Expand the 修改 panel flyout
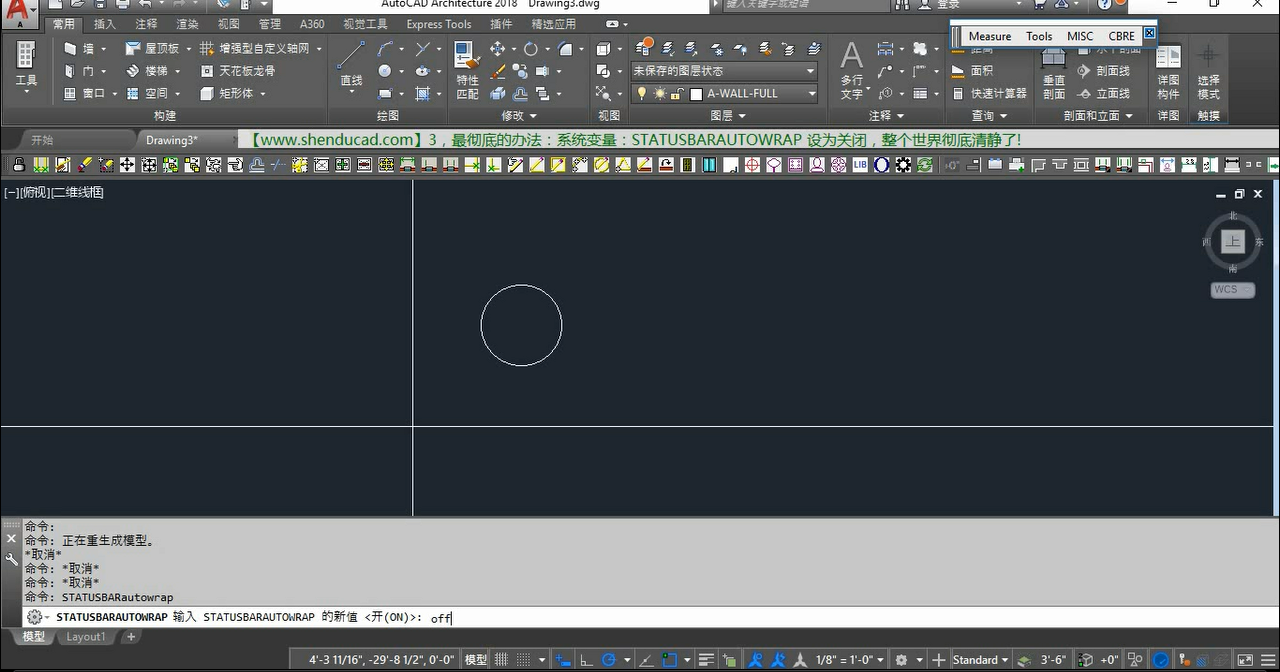This screenshot has width=1280, height=672. click(518, 116)
